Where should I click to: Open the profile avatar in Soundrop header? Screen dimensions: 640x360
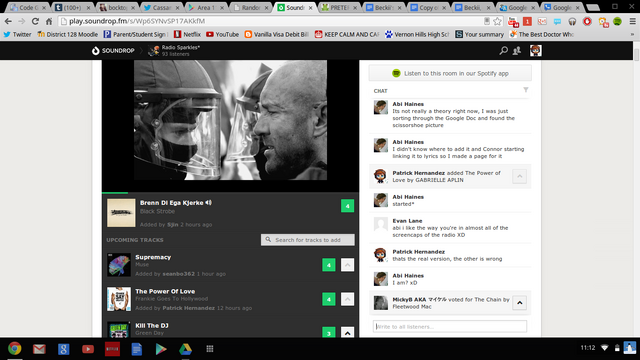[x=536, y=51]
